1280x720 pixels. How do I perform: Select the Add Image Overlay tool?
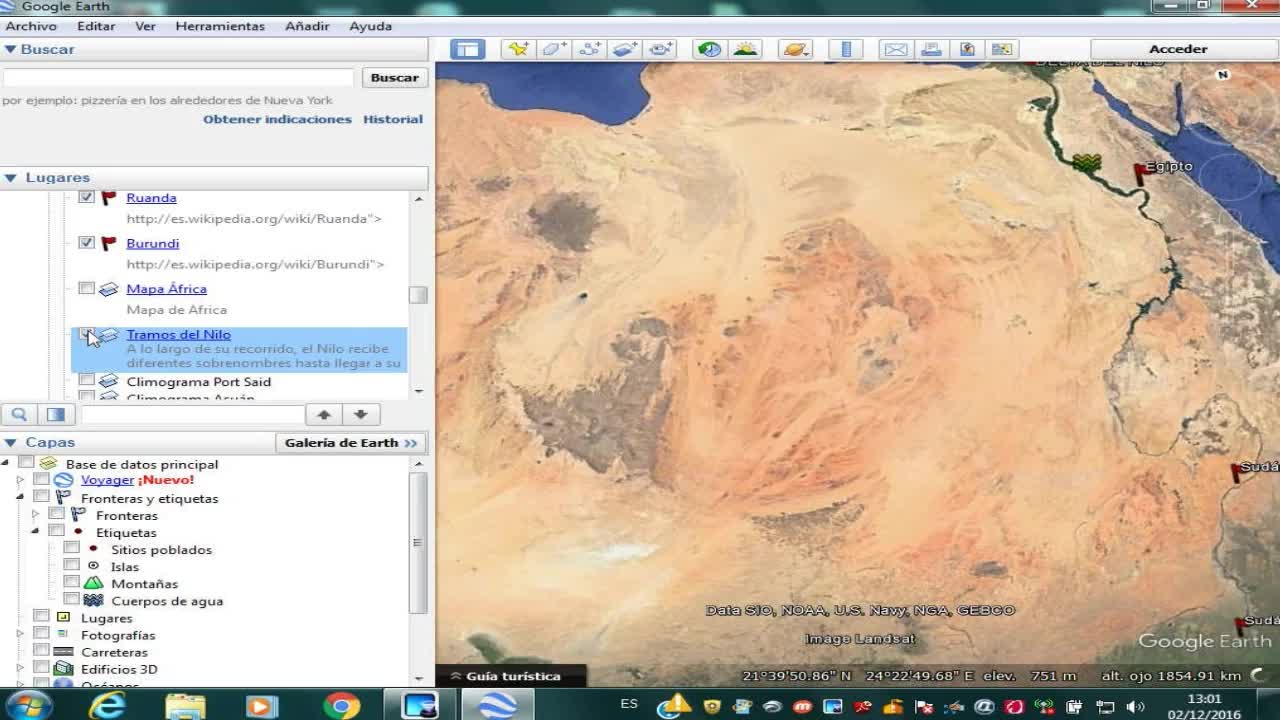click(626, 49)
